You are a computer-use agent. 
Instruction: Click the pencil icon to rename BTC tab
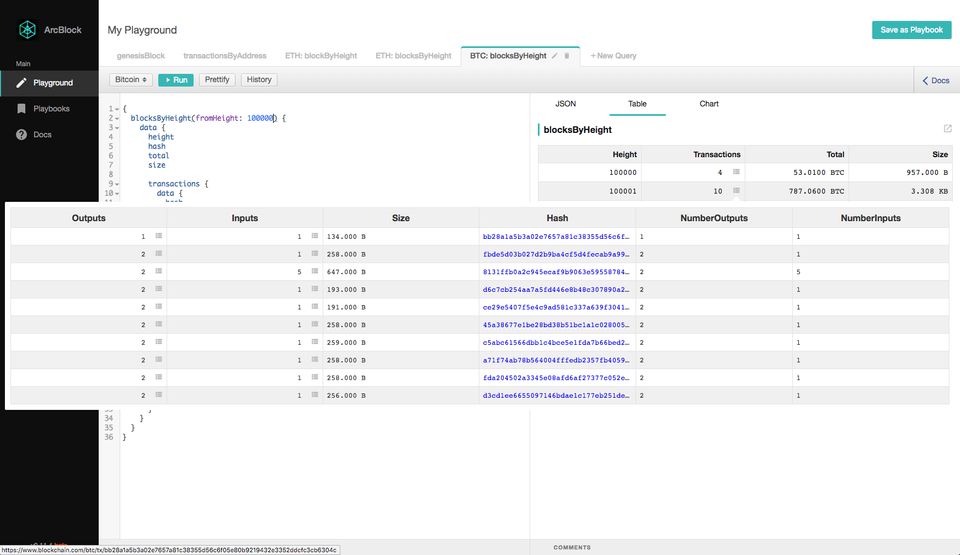click(555, 56)
